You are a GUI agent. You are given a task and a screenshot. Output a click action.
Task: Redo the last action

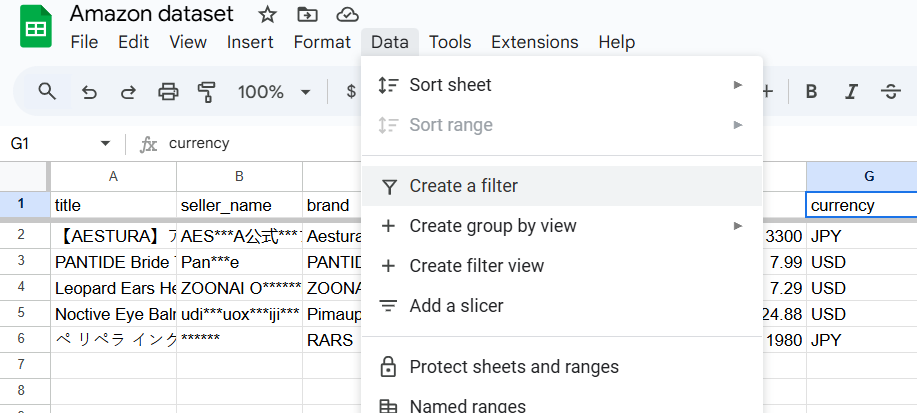tap(128, 92)
